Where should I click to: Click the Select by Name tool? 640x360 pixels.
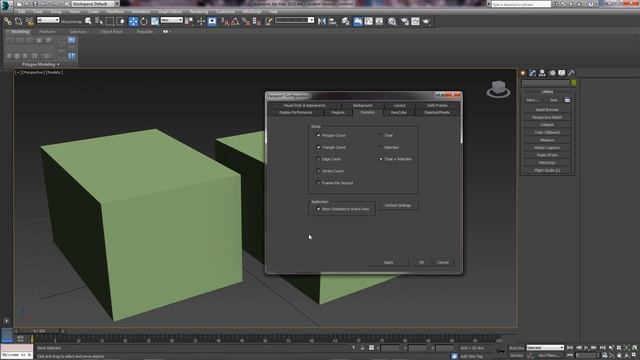click(x=99, y=21)
